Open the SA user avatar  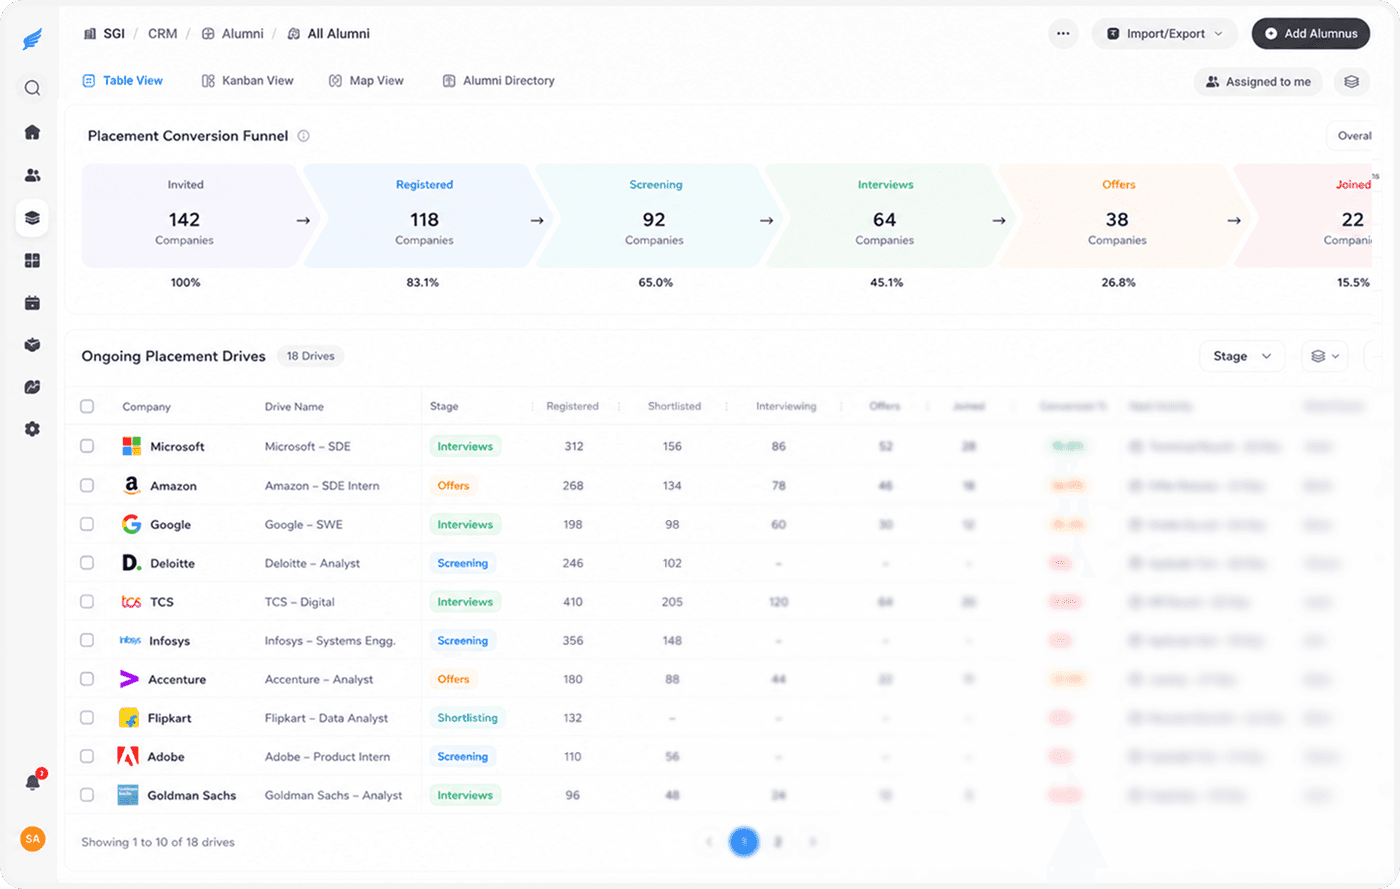[33, 839]
